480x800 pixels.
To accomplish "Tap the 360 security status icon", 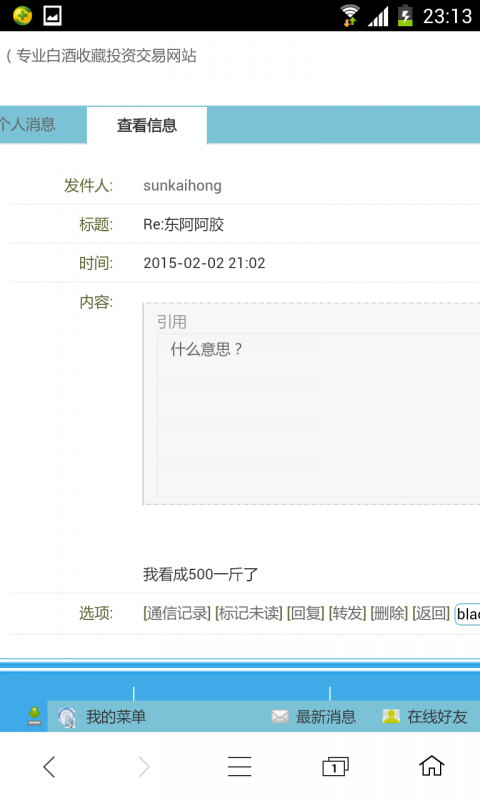I will click(22, 15).
